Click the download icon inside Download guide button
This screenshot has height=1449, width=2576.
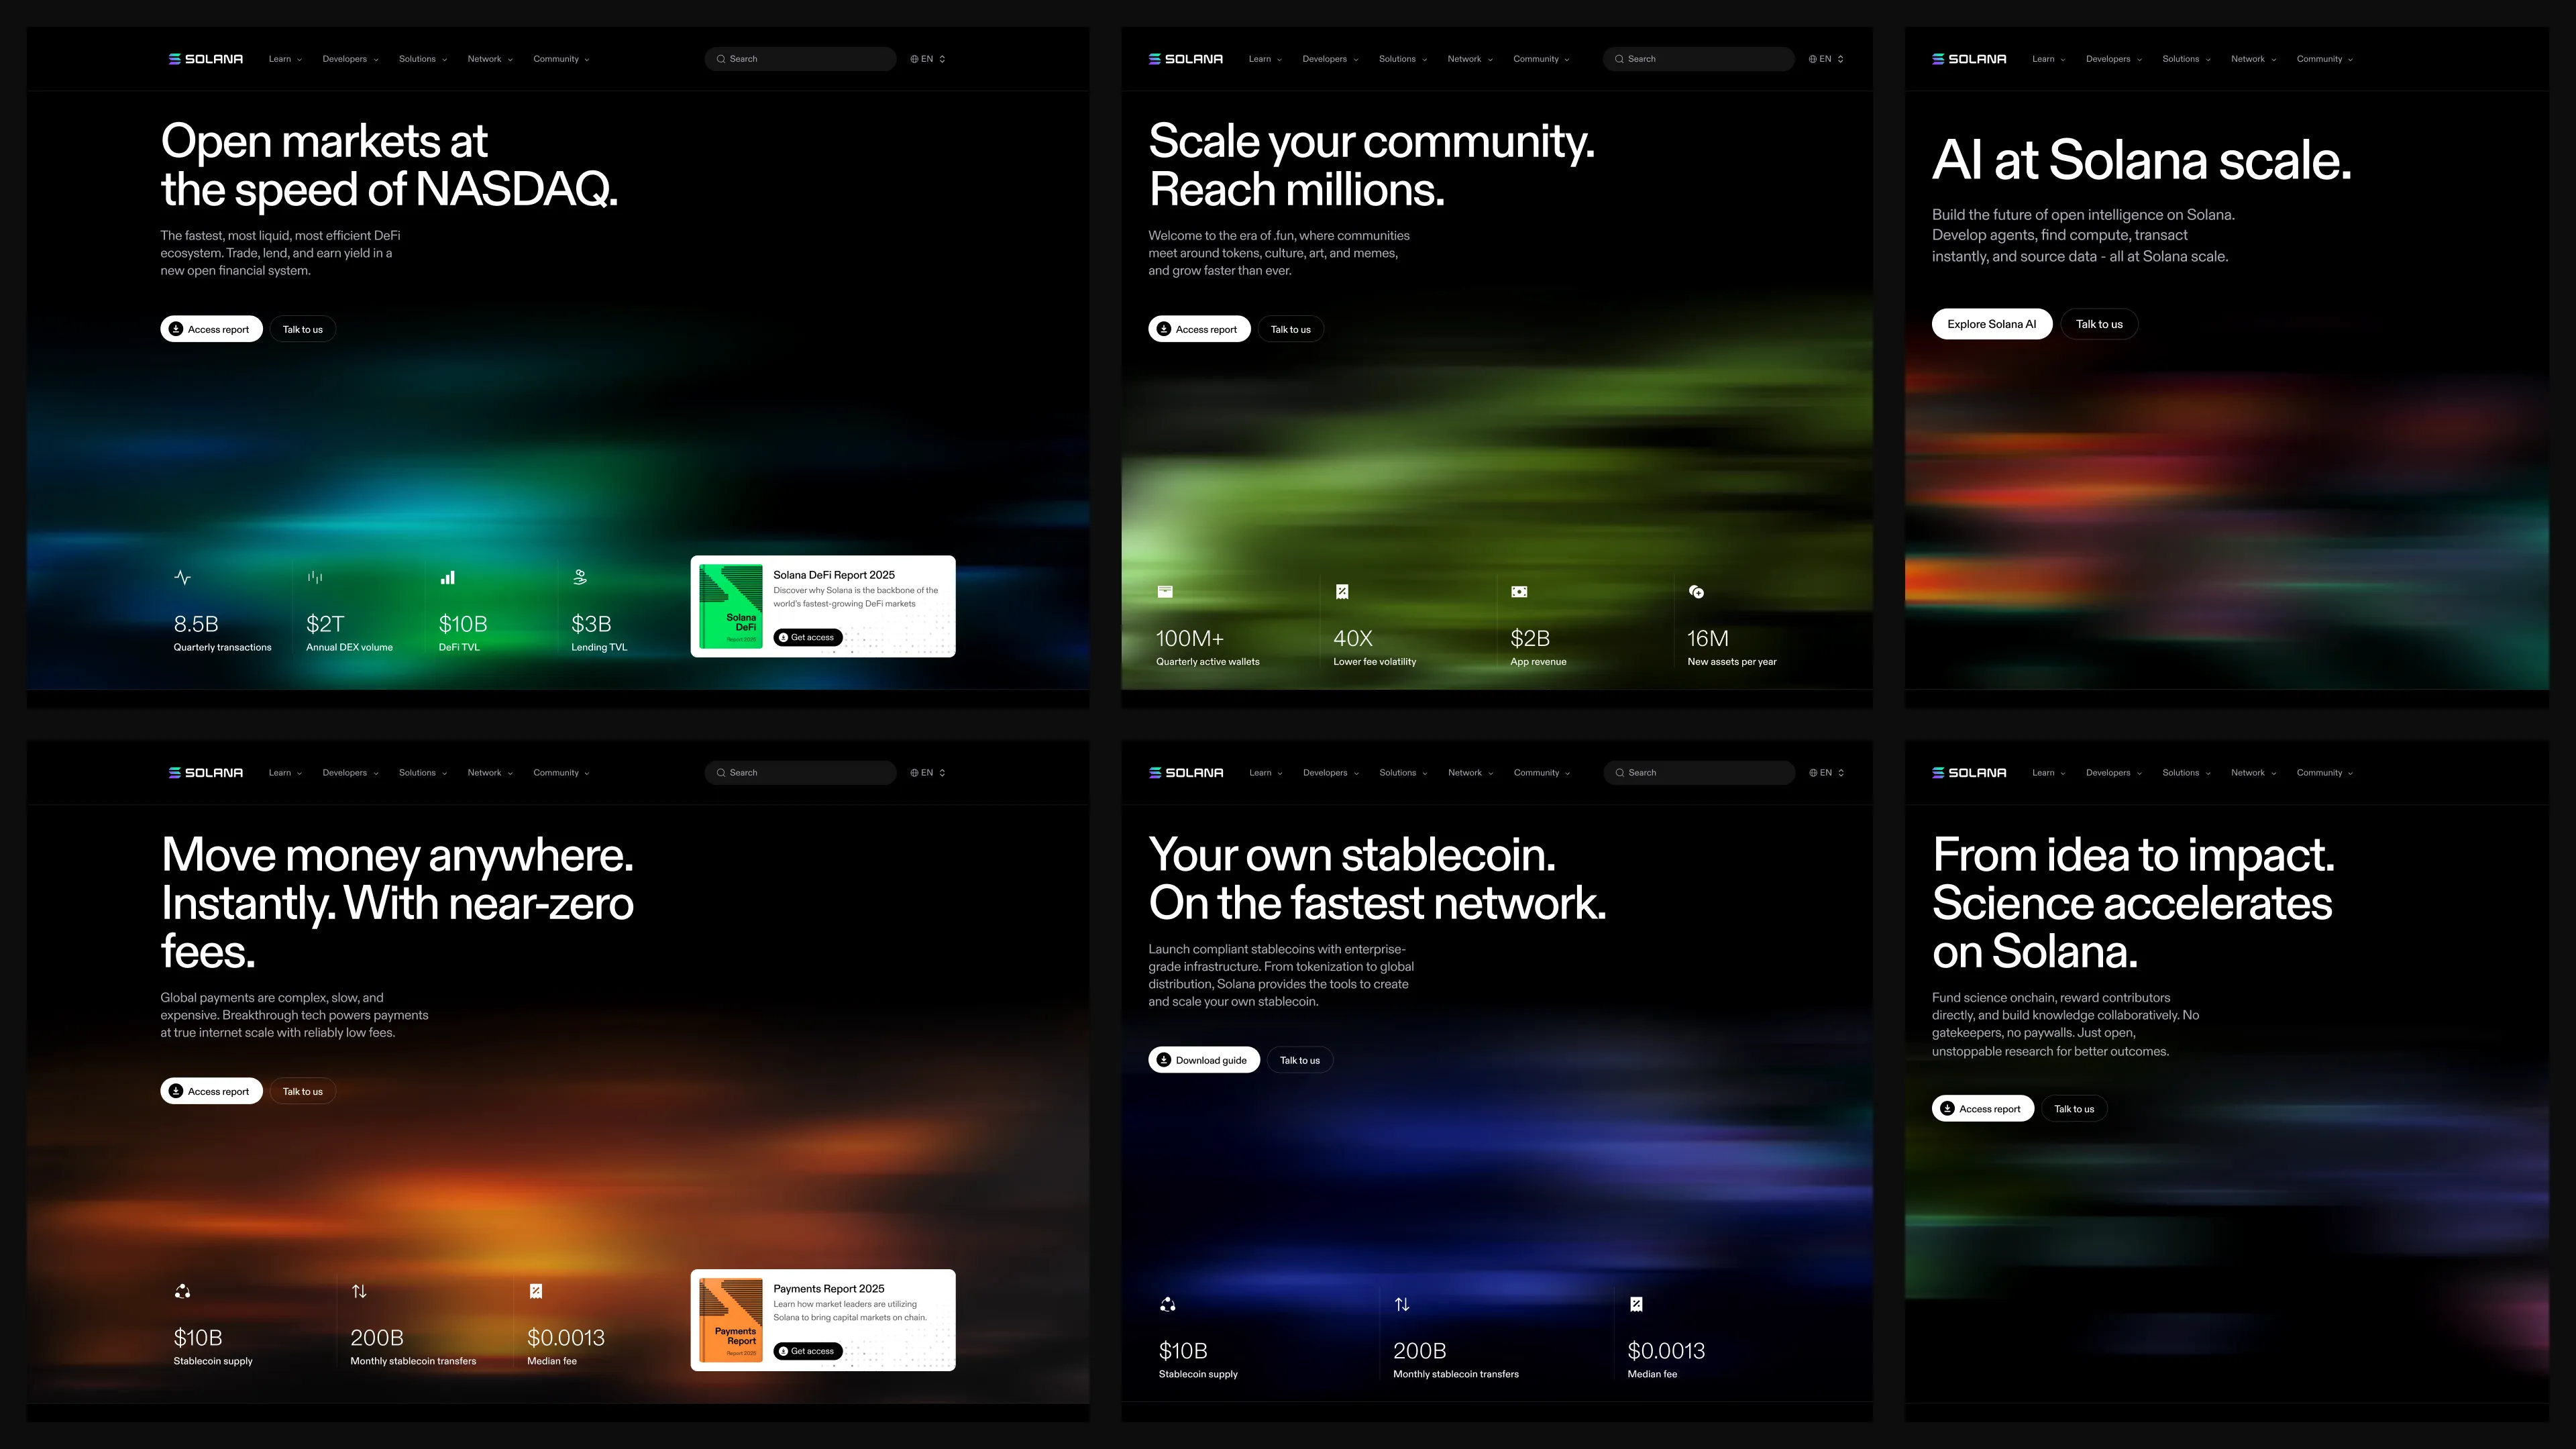point(1164,1060)
